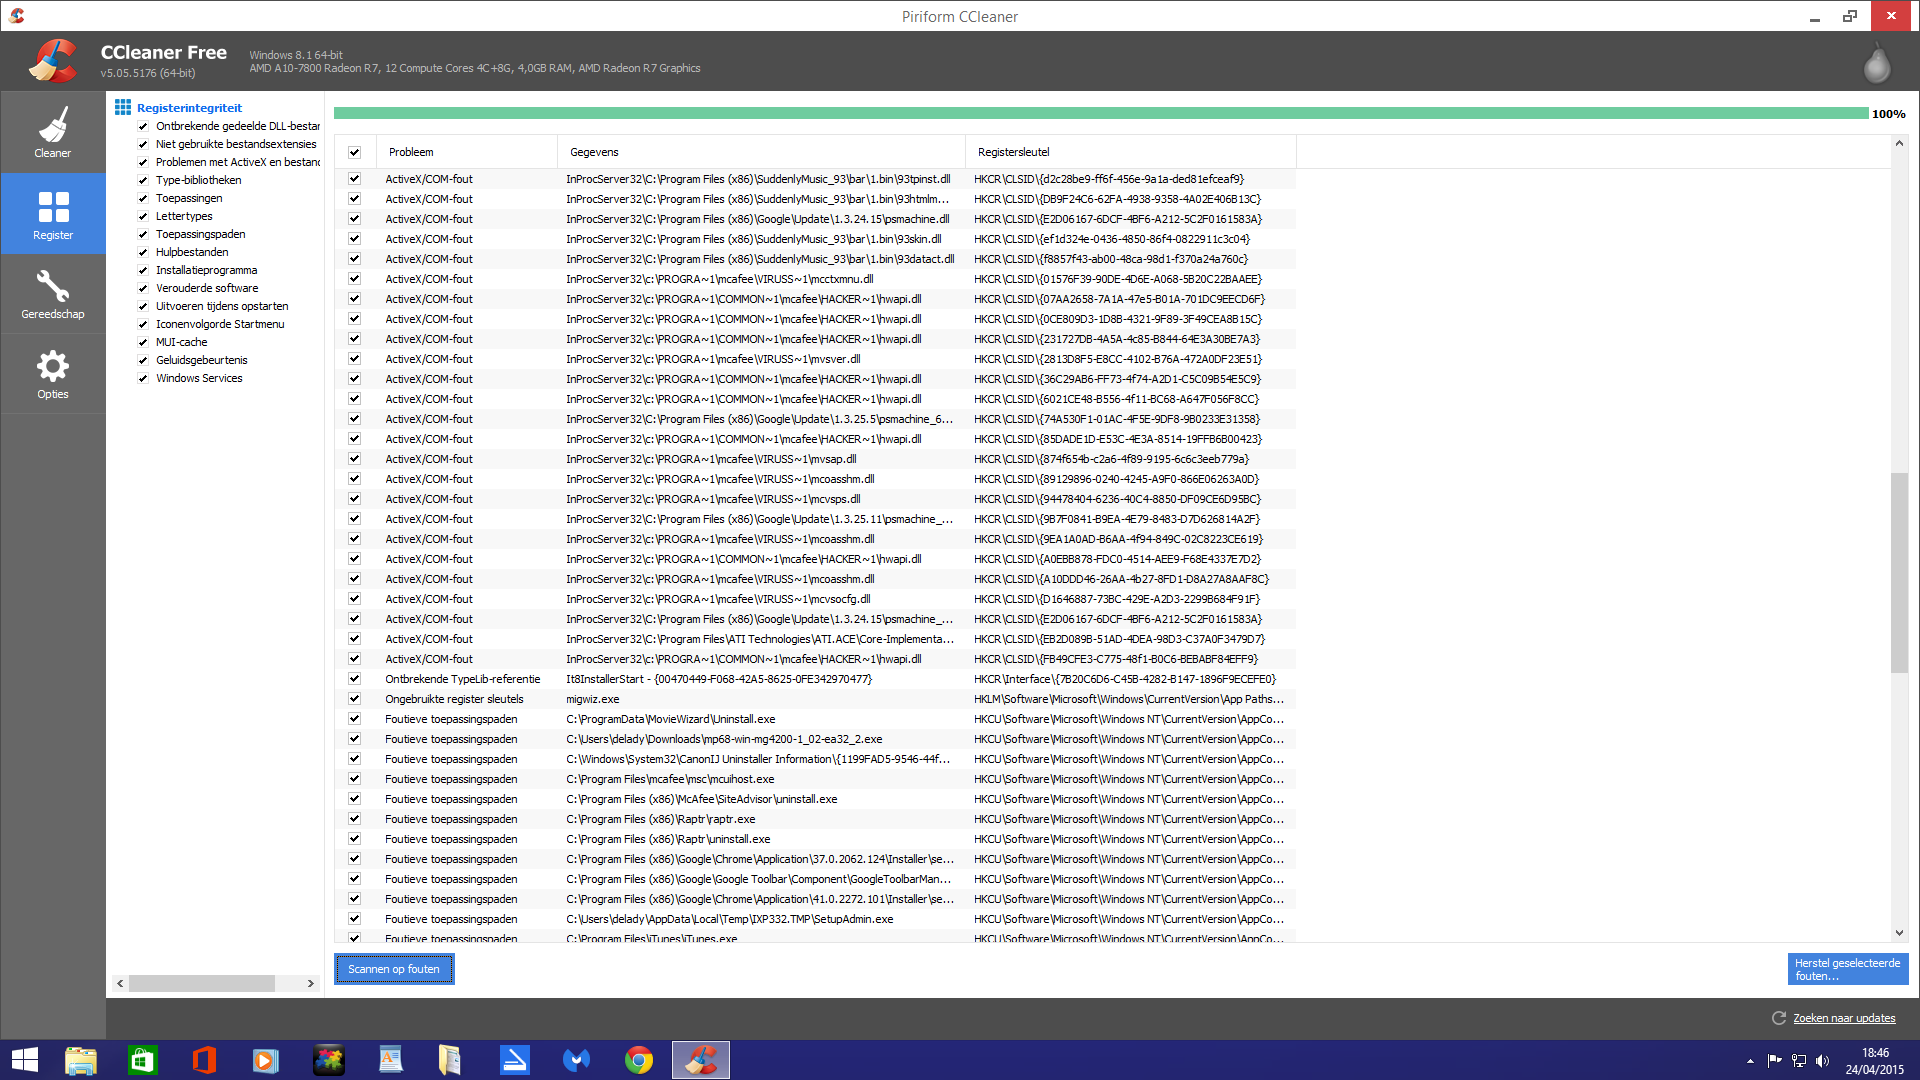The height and width of the screenshot is (1080, 1920).
Task: Uncheck the Hulpbestanden option
Action: point(143,252)
